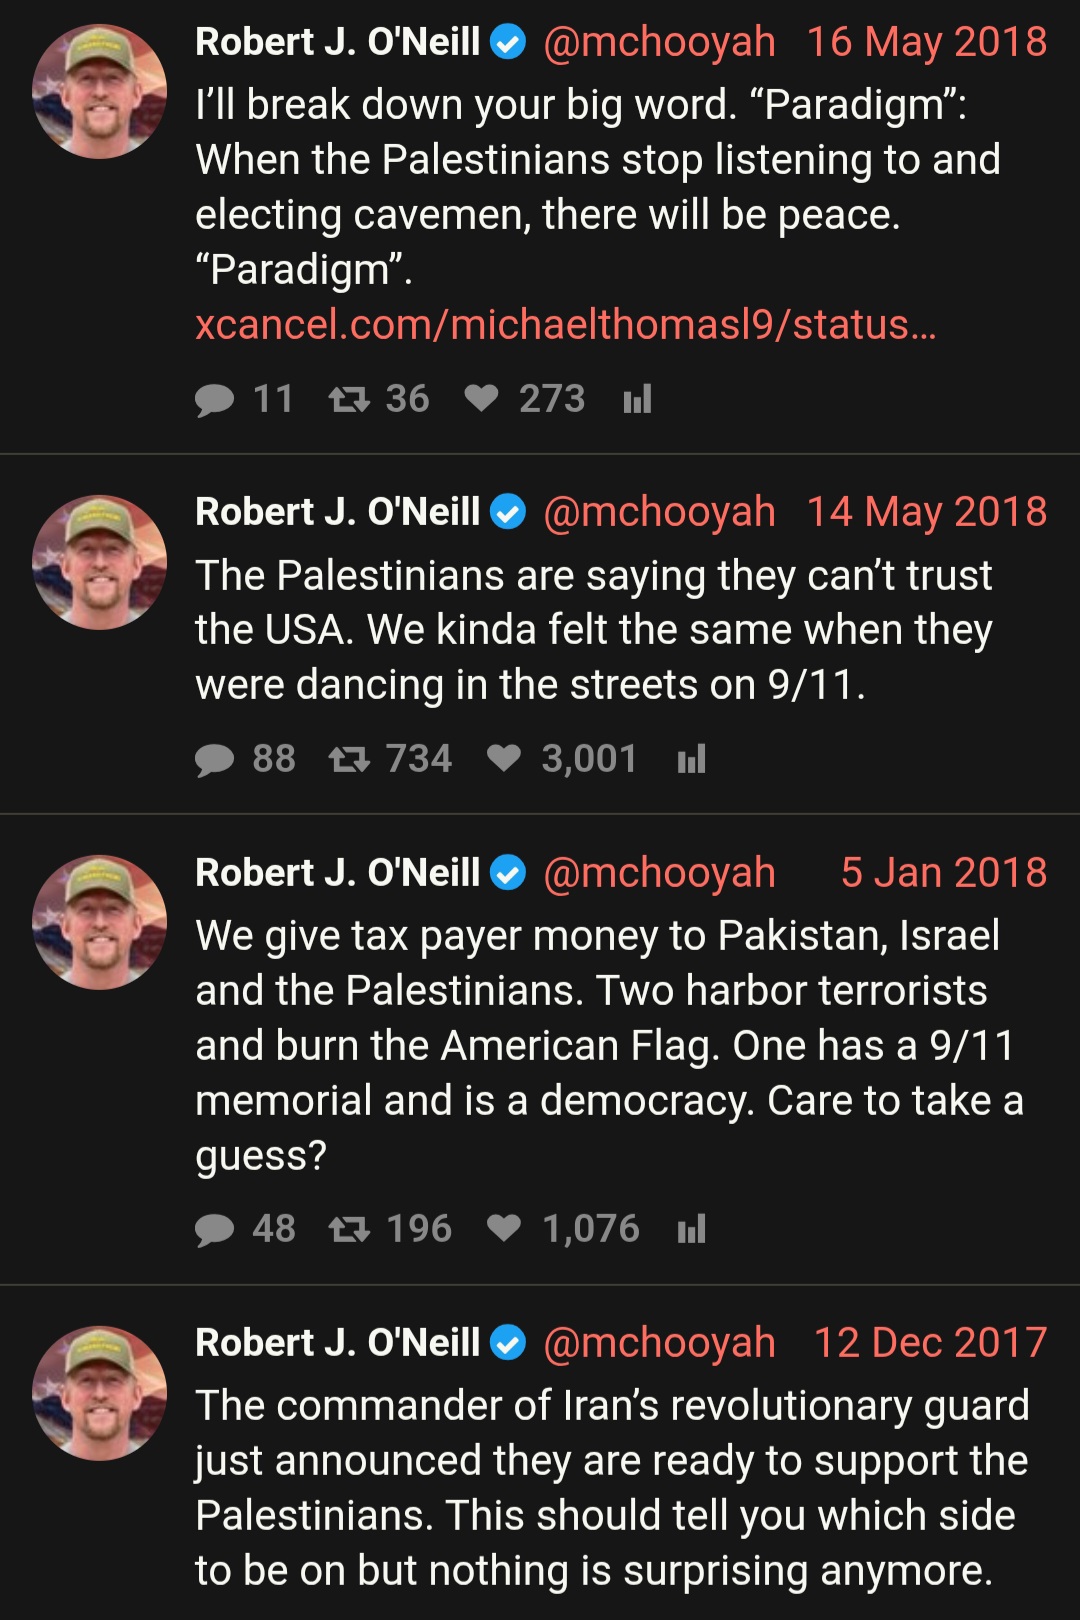Like the tweet with 1,076 likes
This screenshot has width=1080, height=1620.
(504, 1229)
